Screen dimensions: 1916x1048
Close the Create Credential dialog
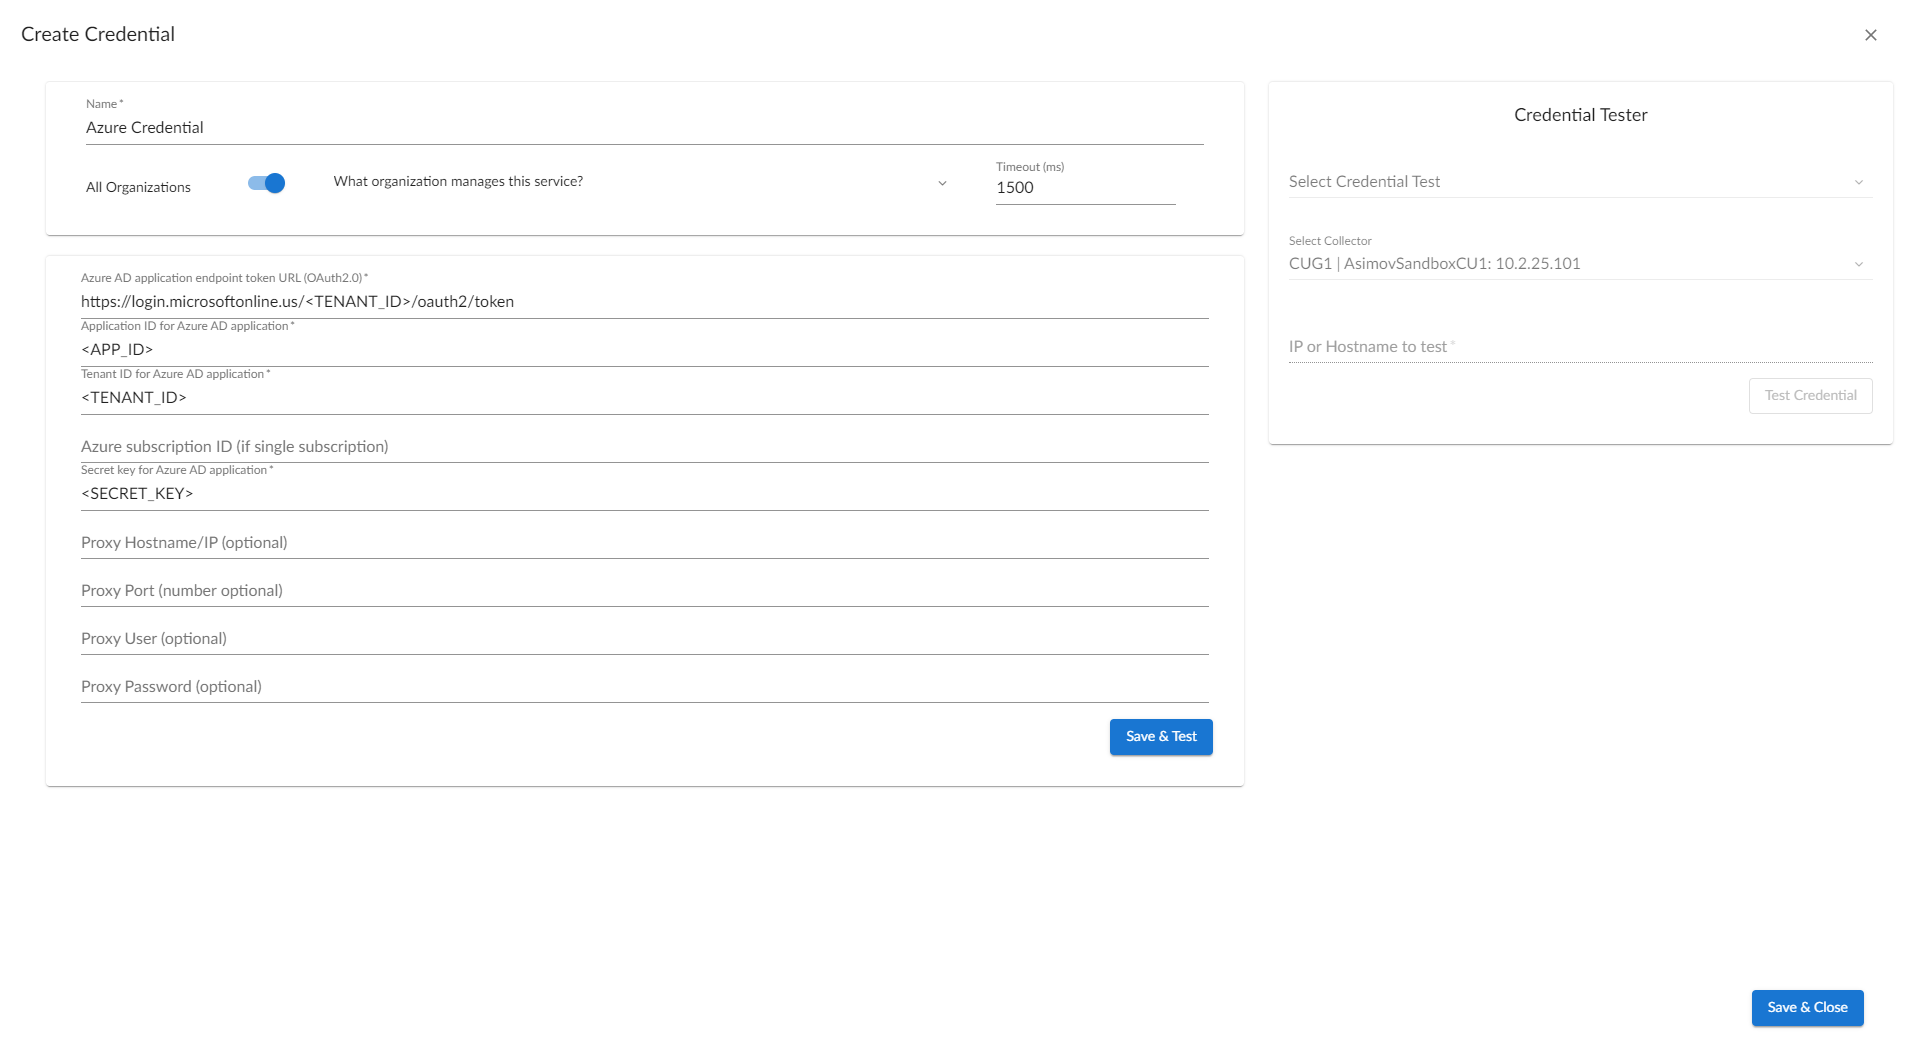click(1870, 35)
